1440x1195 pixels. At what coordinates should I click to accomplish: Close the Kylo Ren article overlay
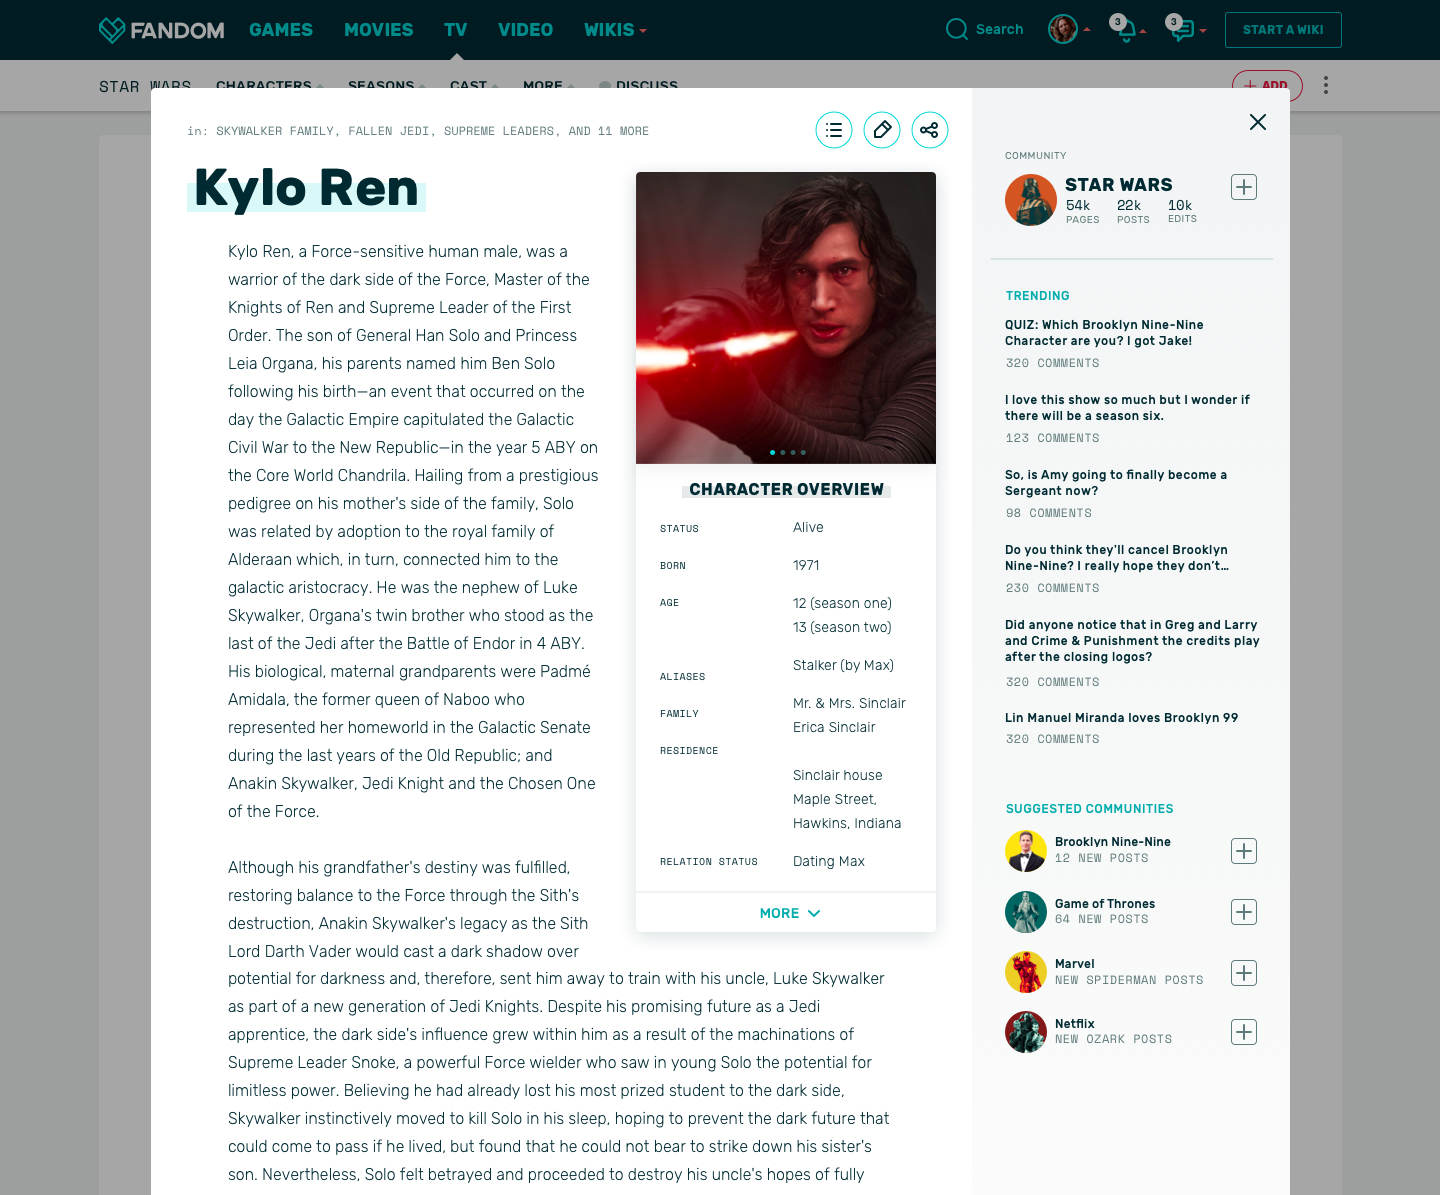(x=1257, y=122)
